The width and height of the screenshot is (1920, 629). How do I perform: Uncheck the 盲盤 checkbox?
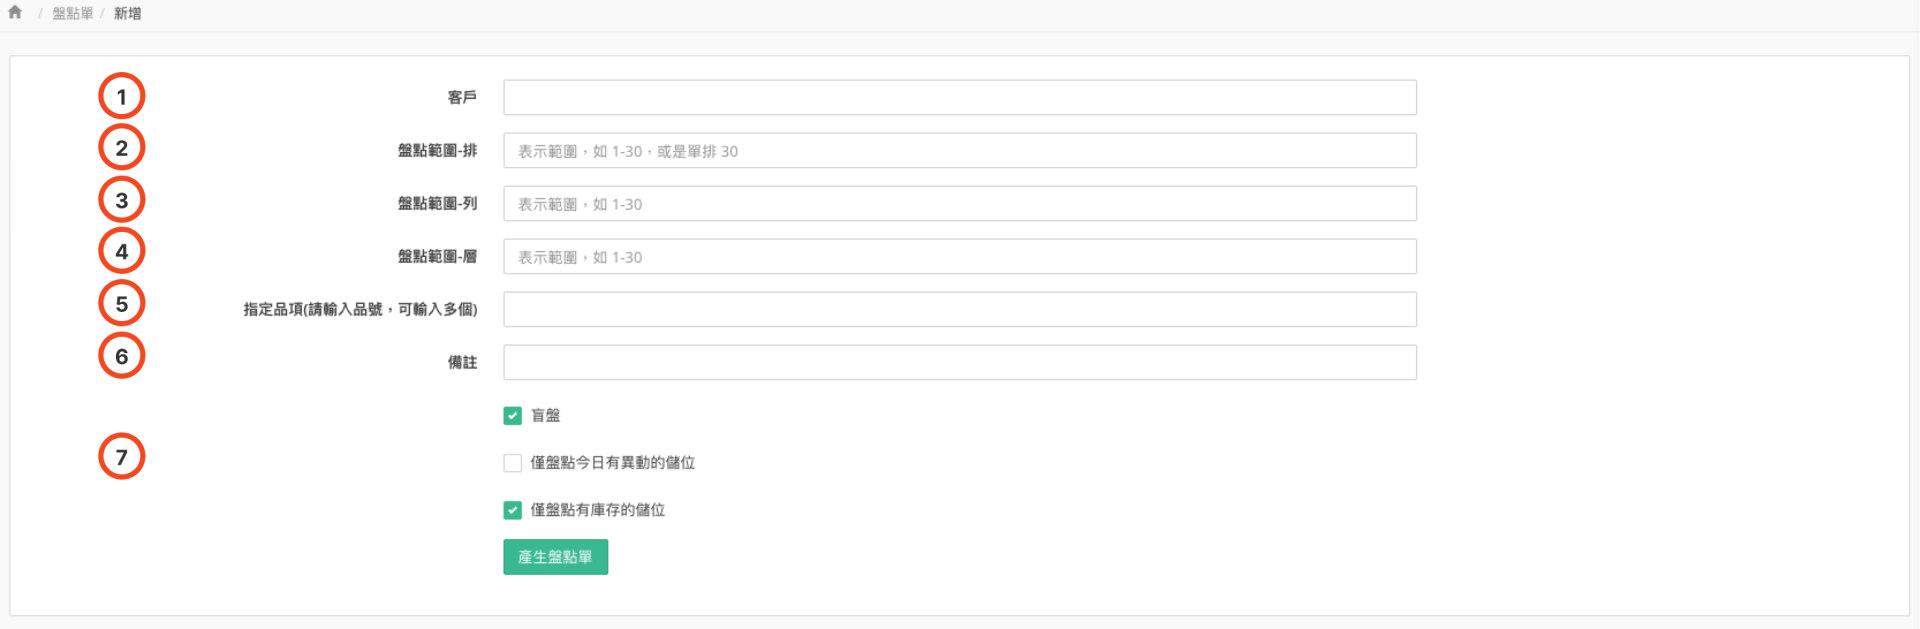[x=513, y=416]
